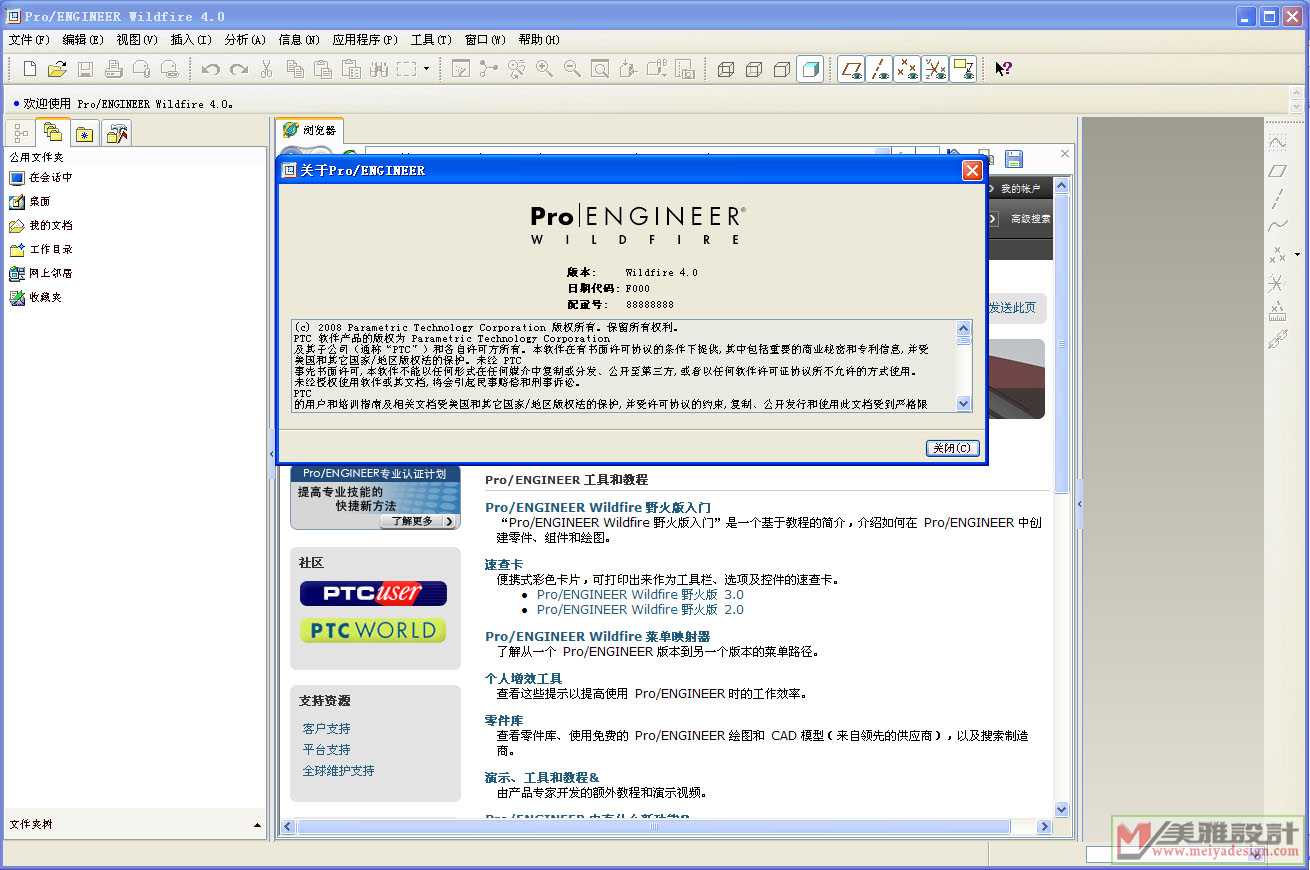This screenshot has width=1310, height=870.
Task: Click the Sketch tool icon in right toolbar
Action: pos(1277,143)
